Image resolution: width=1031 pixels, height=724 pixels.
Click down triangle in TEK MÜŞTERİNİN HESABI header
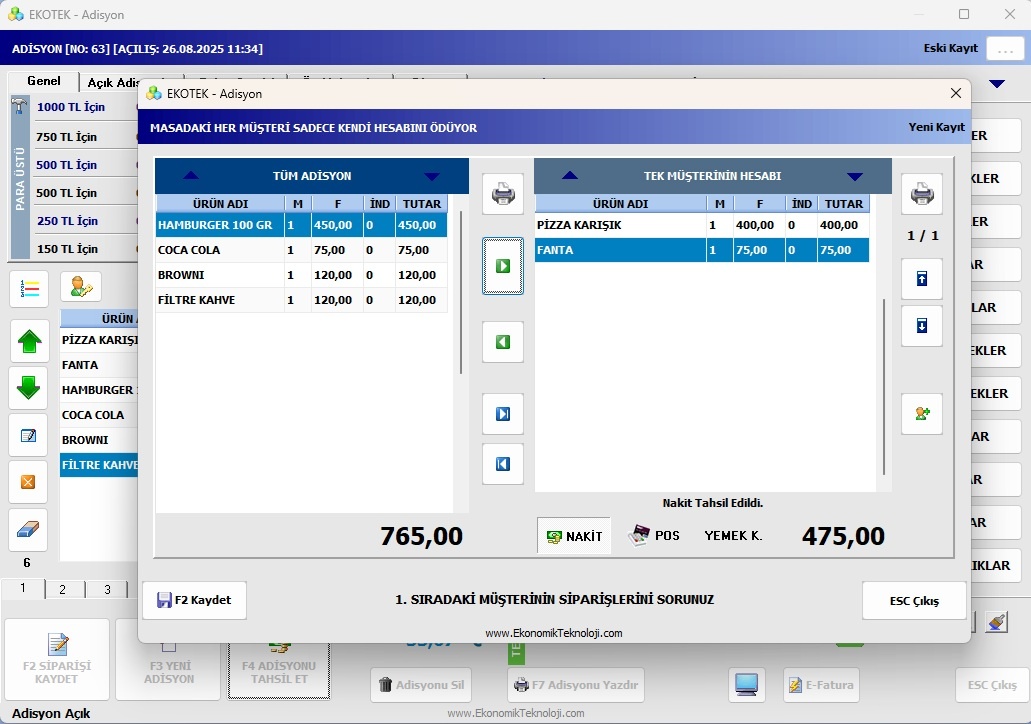tap(855, 176)
